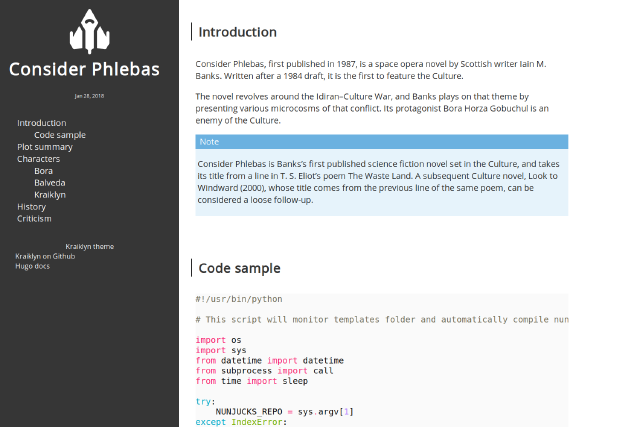Image resolution: width=640 pixels, height=427 pixels.
Task: Open the Kraiklyn on Github link
Action: pyautogui.click(x=45, y=256)
